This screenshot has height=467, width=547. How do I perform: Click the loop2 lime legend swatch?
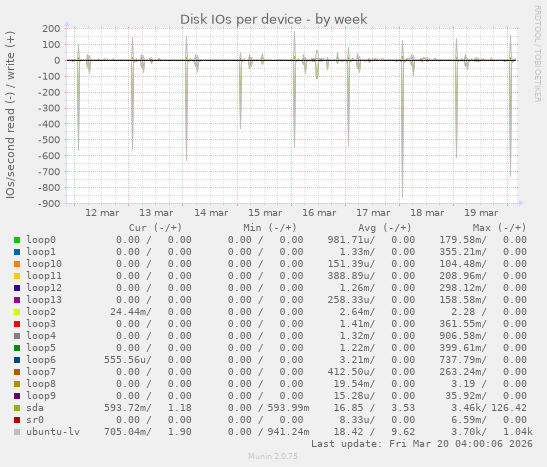[17, 312]
